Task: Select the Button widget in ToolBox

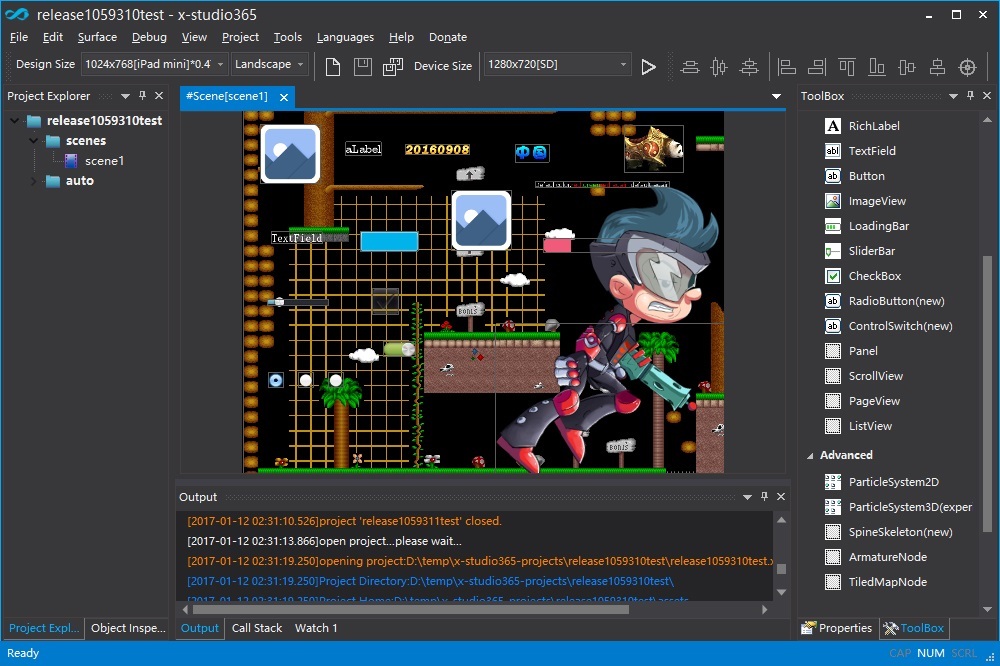Action: [866, 175]
